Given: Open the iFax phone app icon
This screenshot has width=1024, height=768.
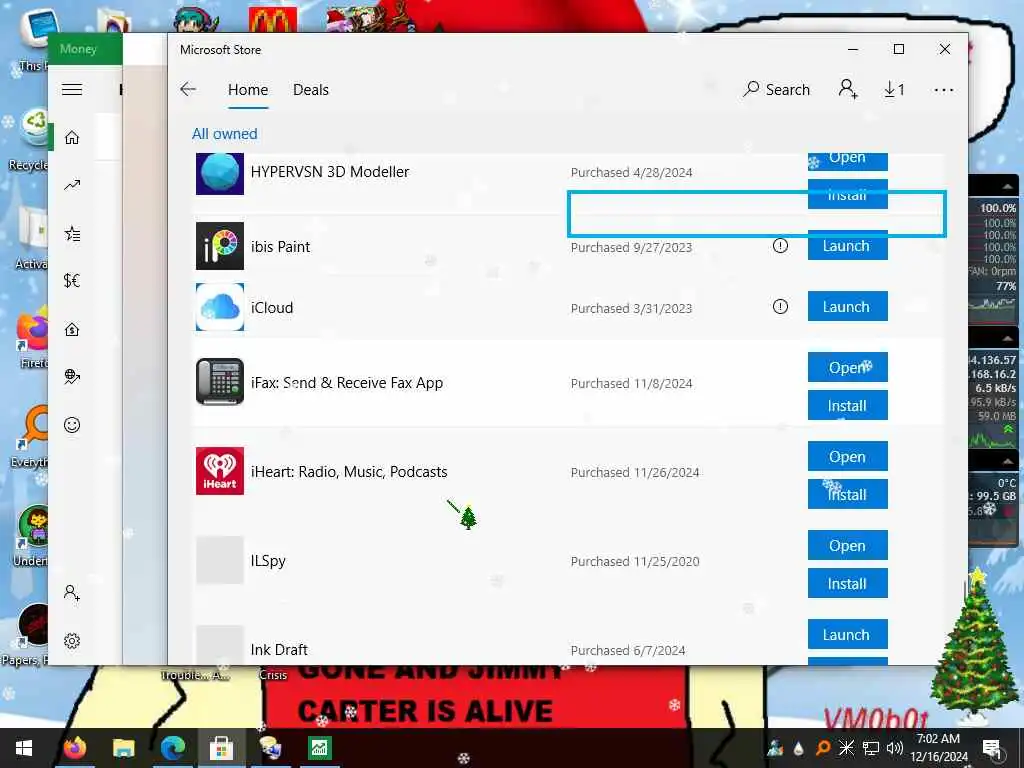Looking at the screenshot, I should click(x=220, y=382).
